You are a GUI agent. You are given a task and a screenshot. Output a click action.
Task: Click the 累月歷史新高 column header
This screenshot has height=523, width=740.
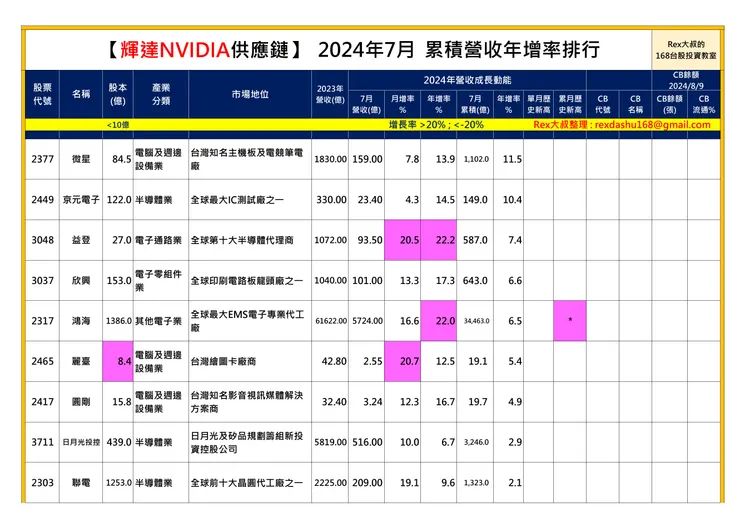pos(570,104)
